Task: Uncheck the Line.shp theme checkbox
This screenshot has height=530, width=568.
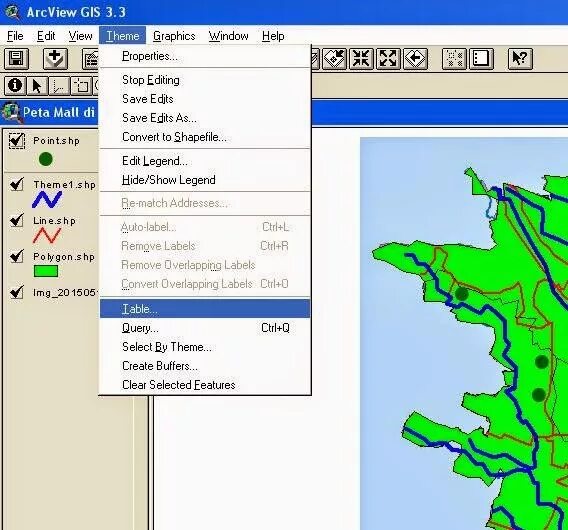Action: click(17, 220)
